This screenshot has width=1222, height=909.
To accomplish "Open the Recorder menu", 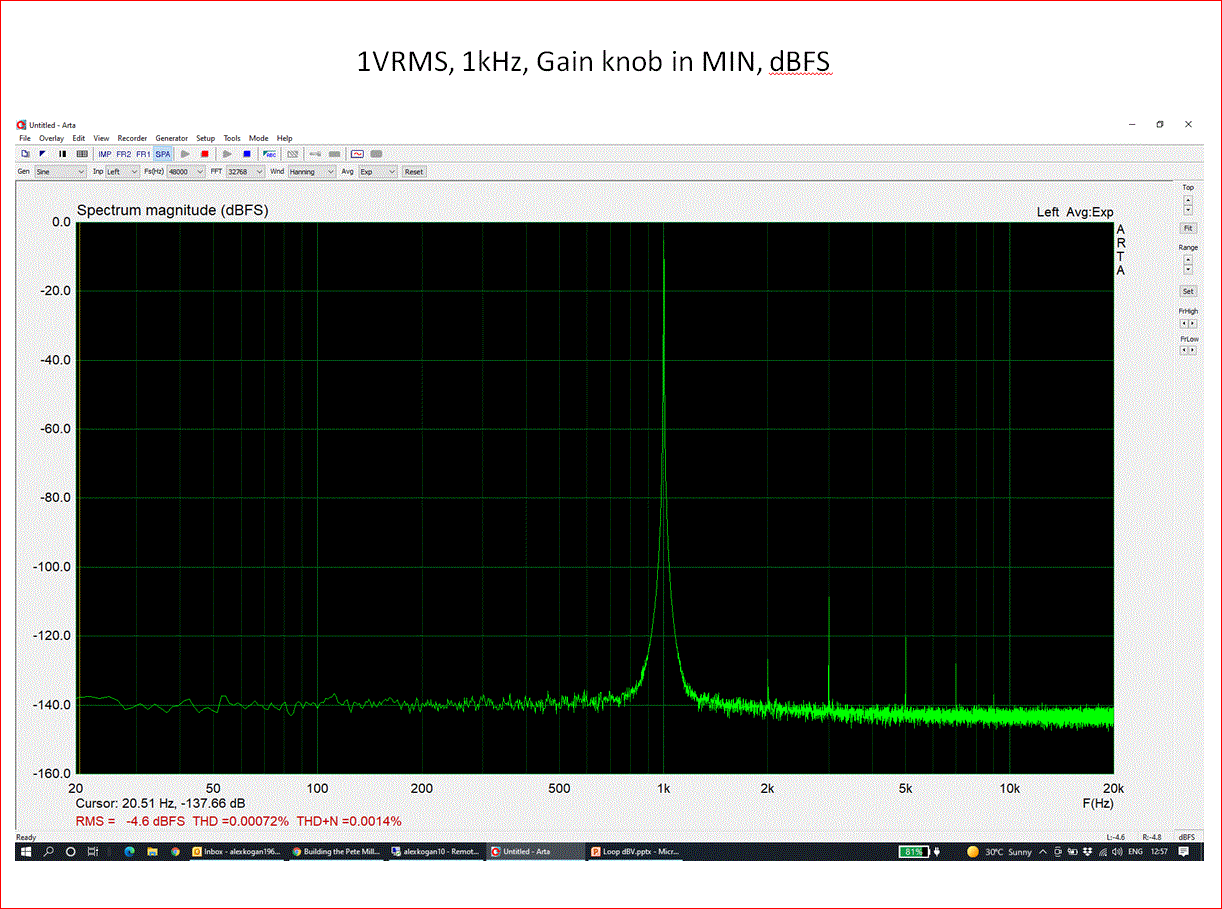I will [132, 138].
